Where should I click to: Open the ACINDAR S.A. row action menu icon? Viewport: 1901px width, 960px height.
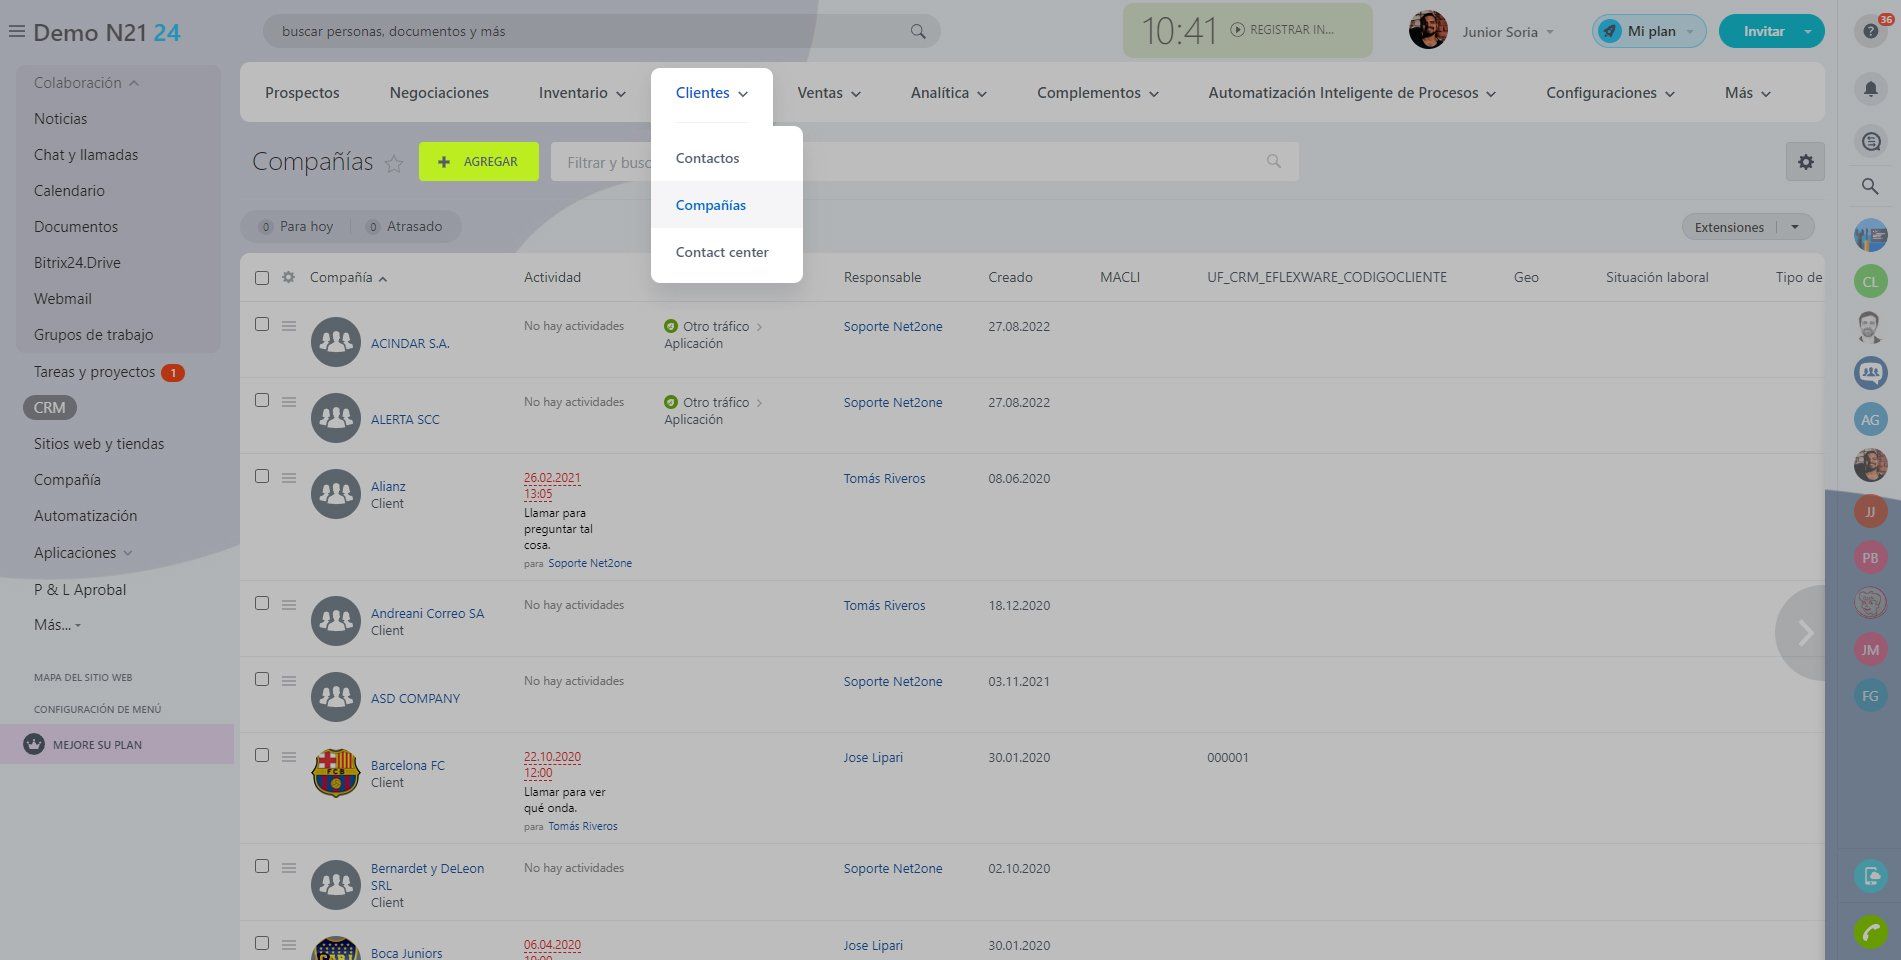289,326
